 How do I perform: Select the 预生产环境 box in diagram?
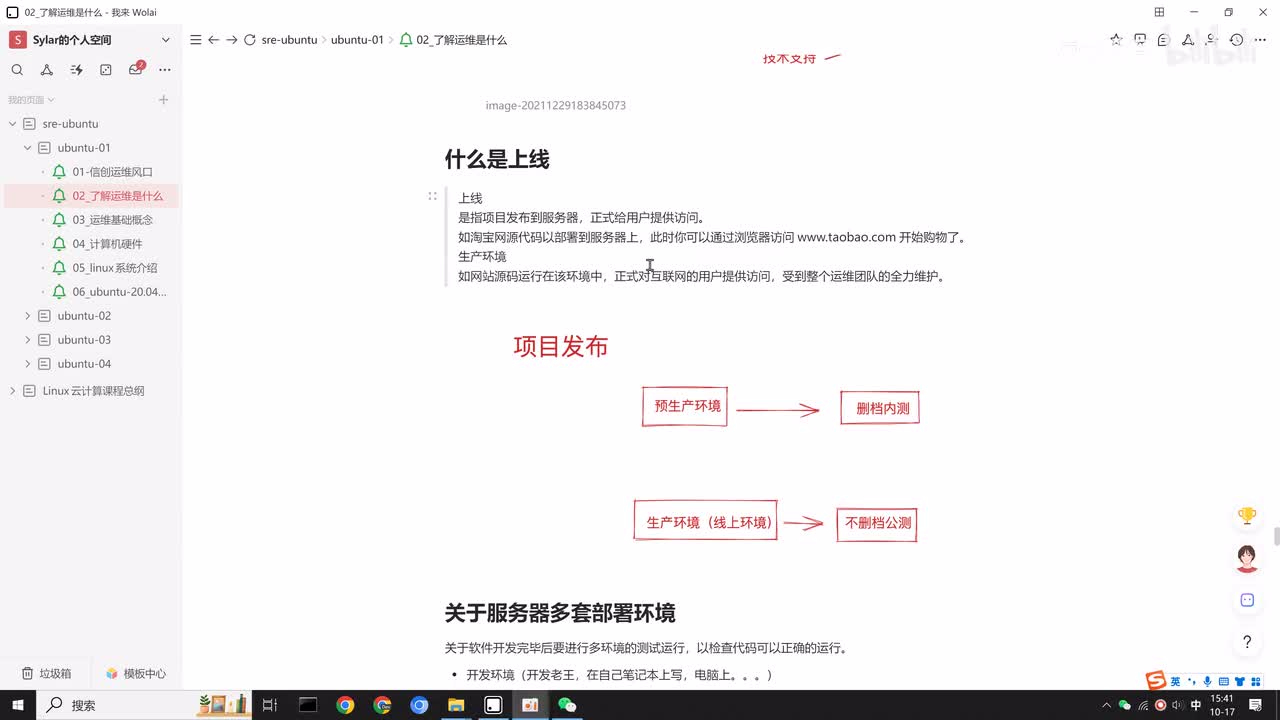(x=685, y=407)
